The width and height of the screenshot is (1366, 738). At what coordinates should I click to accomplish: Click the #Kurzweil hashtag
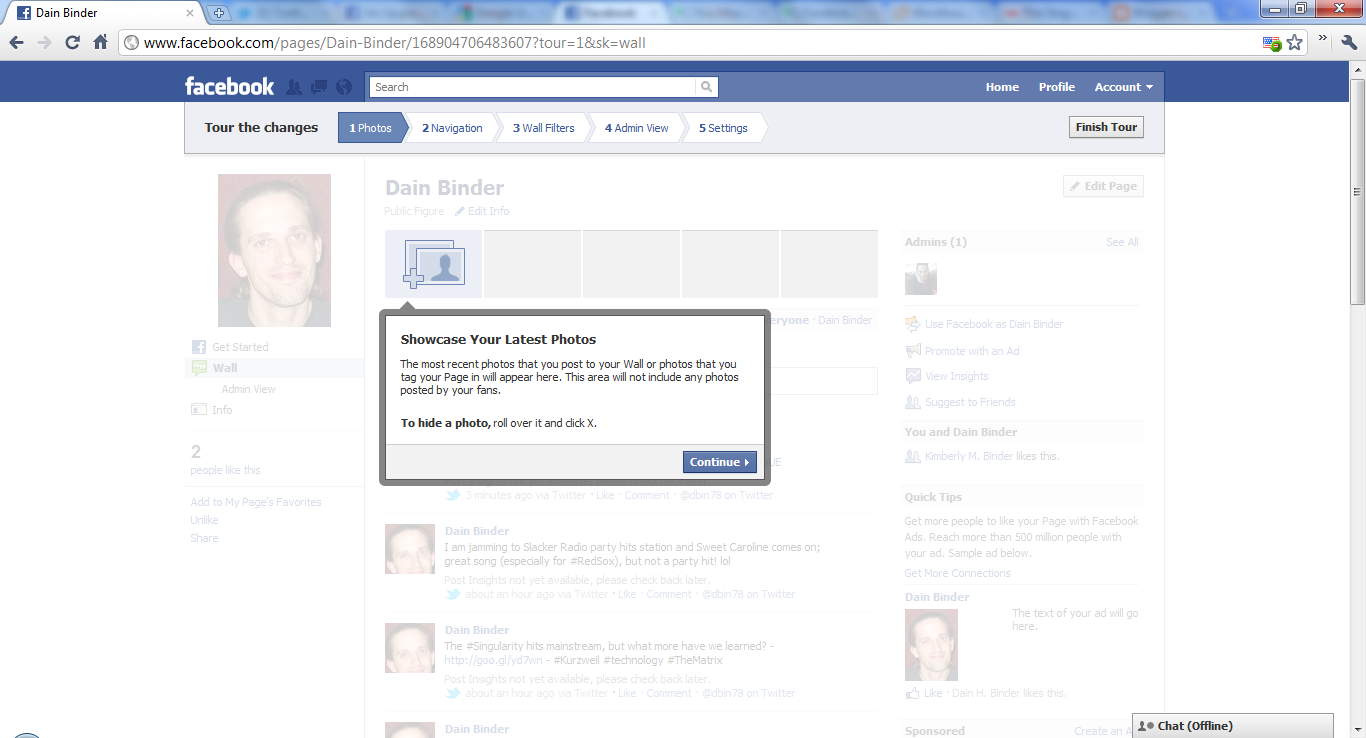[x=576, y=660]
